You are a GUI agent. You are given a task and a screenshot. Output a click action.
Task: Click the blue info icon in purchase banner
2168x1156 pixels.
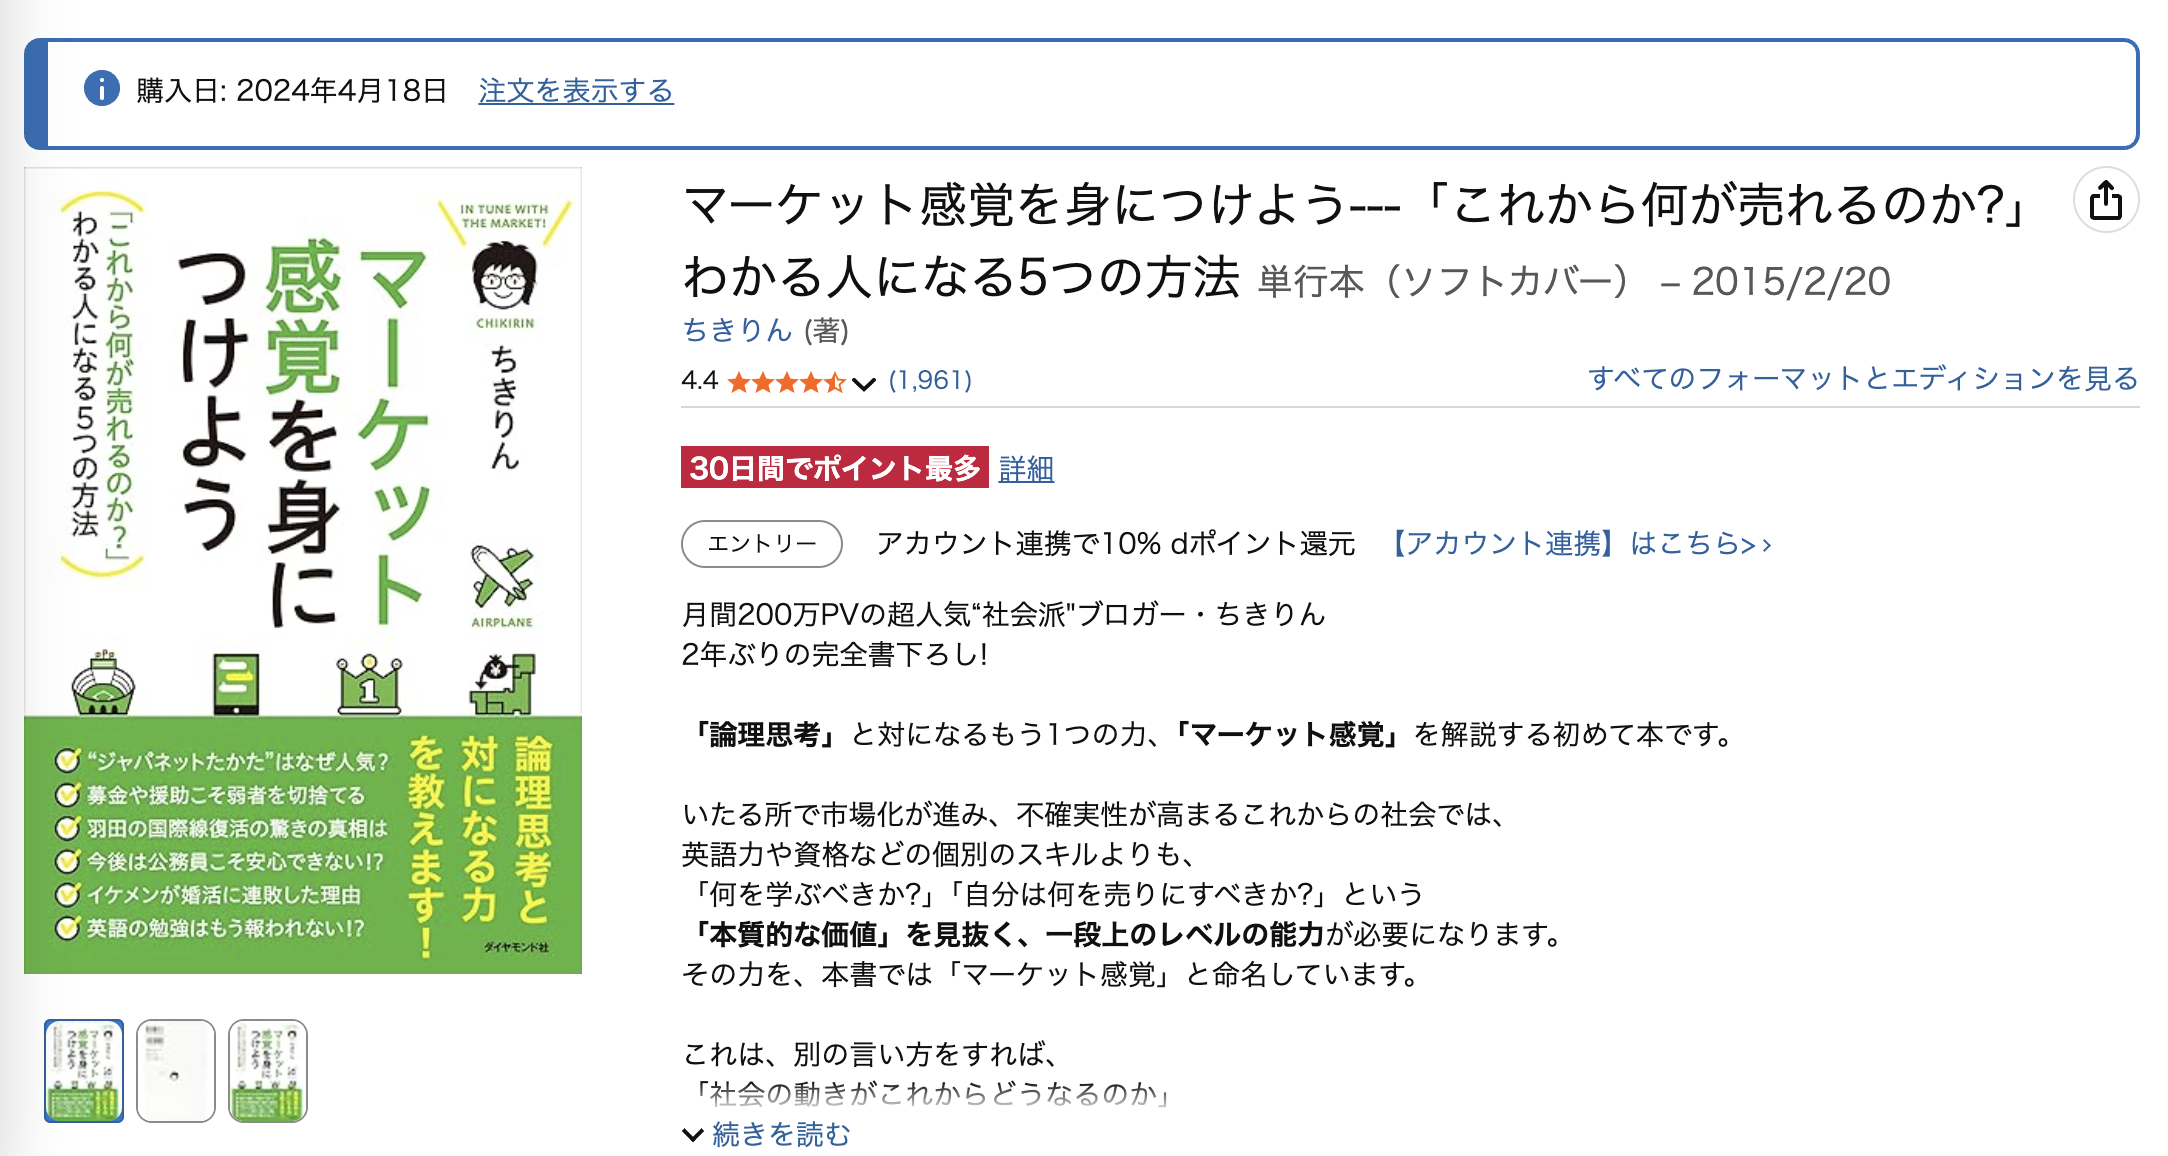102,89
